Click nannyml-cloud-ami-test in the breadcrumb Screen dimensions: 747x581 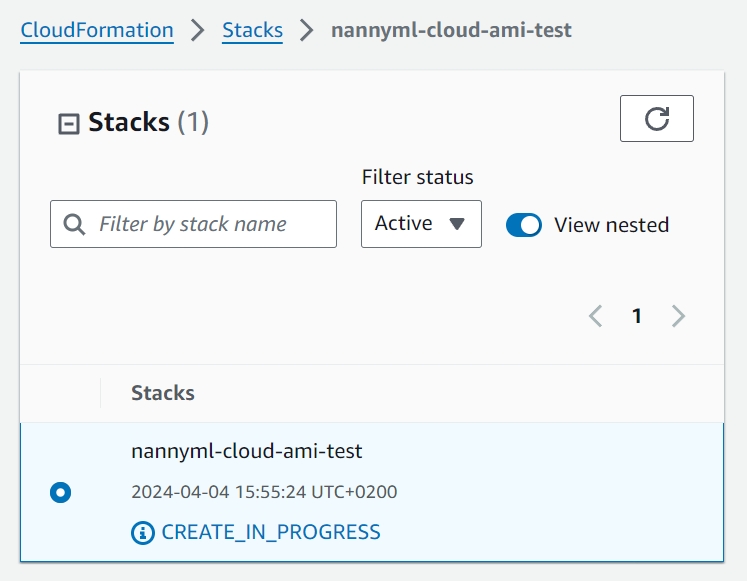(x=451, y=30)
